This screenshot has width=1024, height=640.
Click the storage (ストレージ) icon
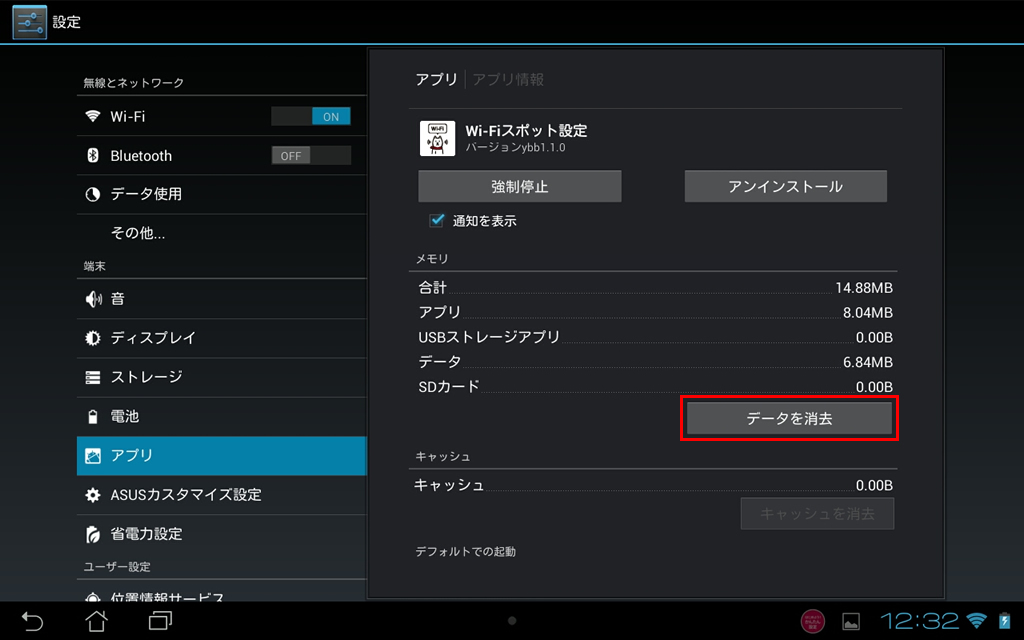click(x=93, y=377)
